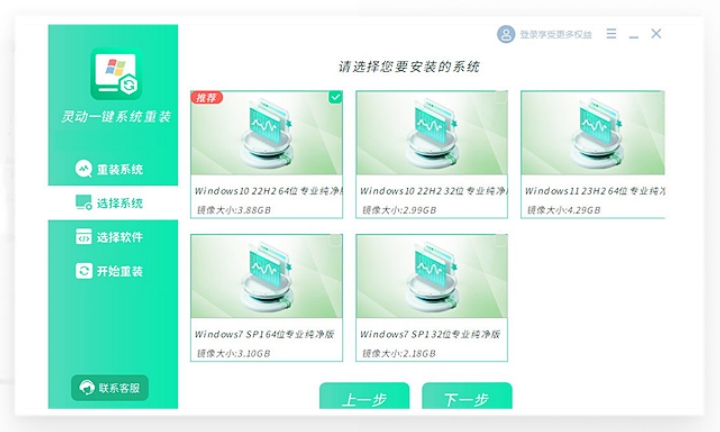
Task: Click the text 镜像大小:2.18GB
Action: (399, 353)
